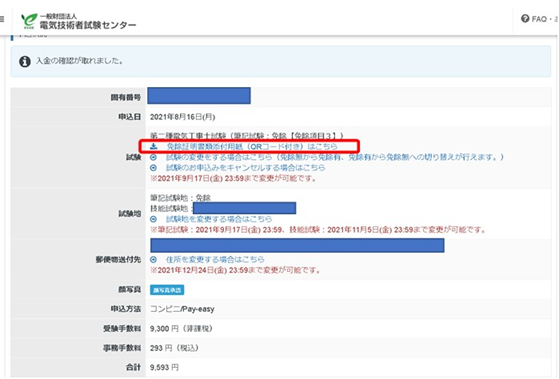559x379 pixels.
Task: Click the red note 2021年12月24日(金) 23:59まで変更が可能
Action: (235, 270)
